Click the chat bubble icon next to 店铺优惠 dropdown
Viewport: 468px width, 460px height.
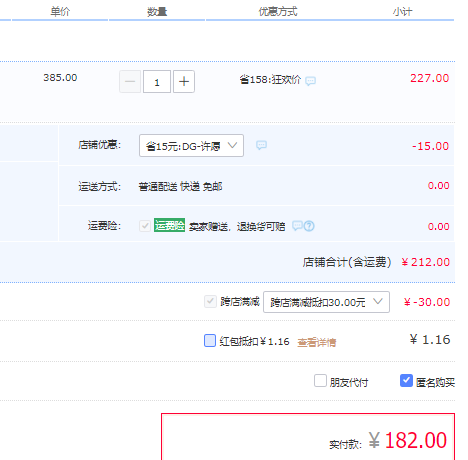[261, 145]
